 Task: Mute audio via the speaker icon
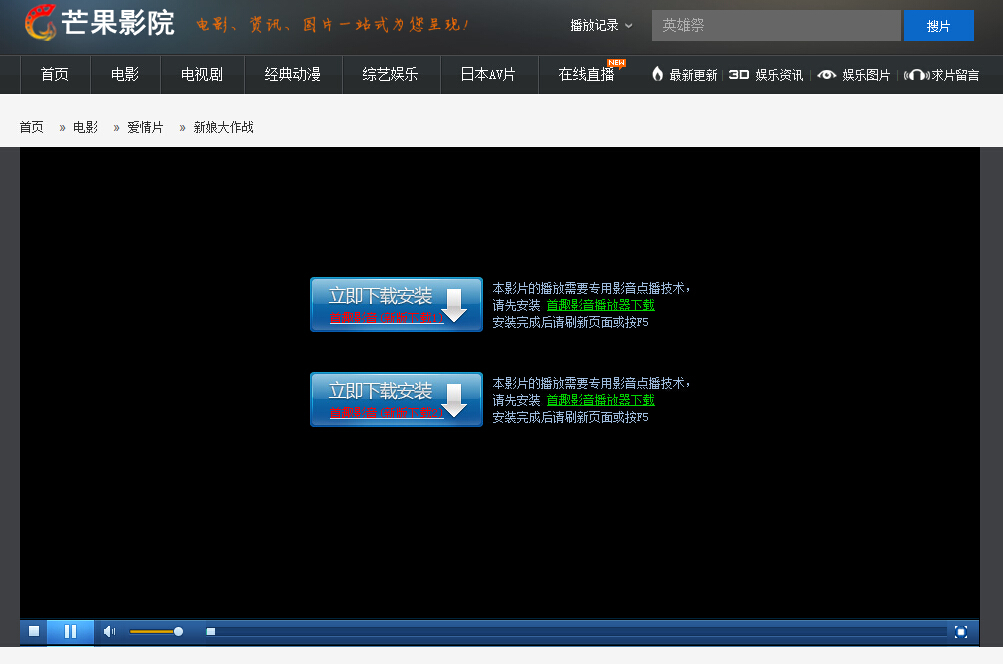(x=108, y=631)
